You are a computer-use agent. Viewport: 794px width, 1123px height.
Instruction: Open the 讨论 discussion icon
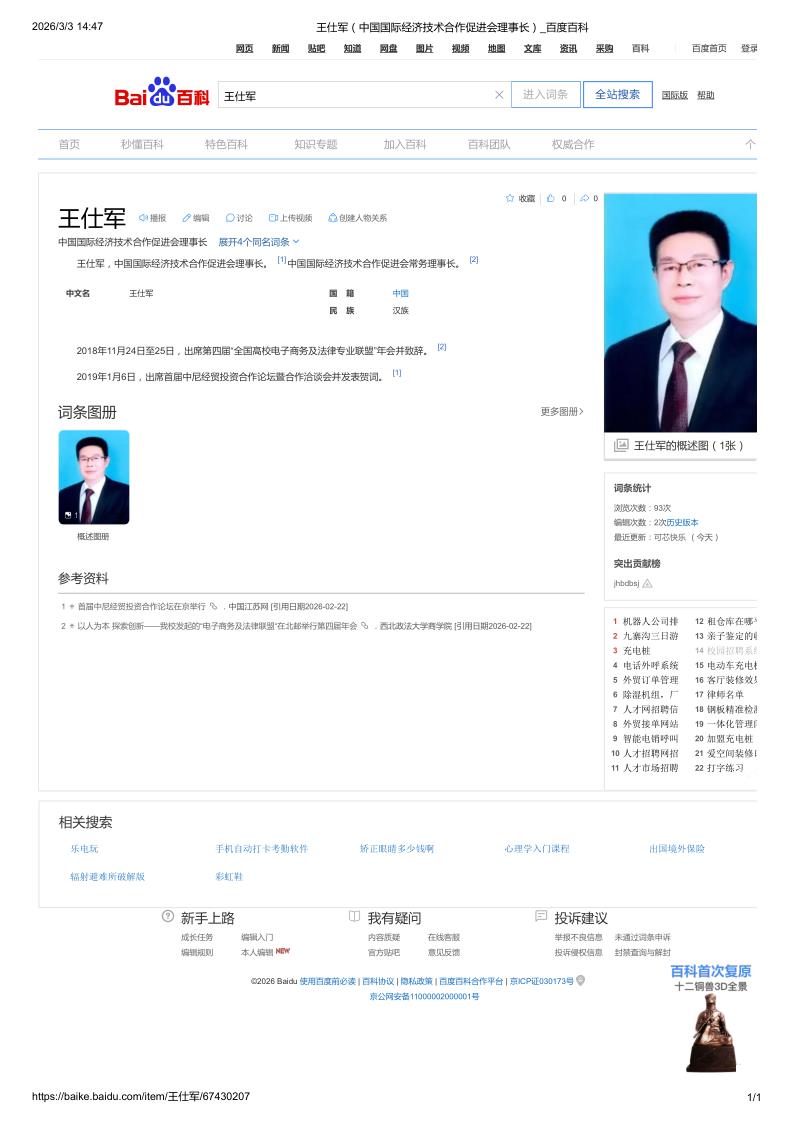230,218
